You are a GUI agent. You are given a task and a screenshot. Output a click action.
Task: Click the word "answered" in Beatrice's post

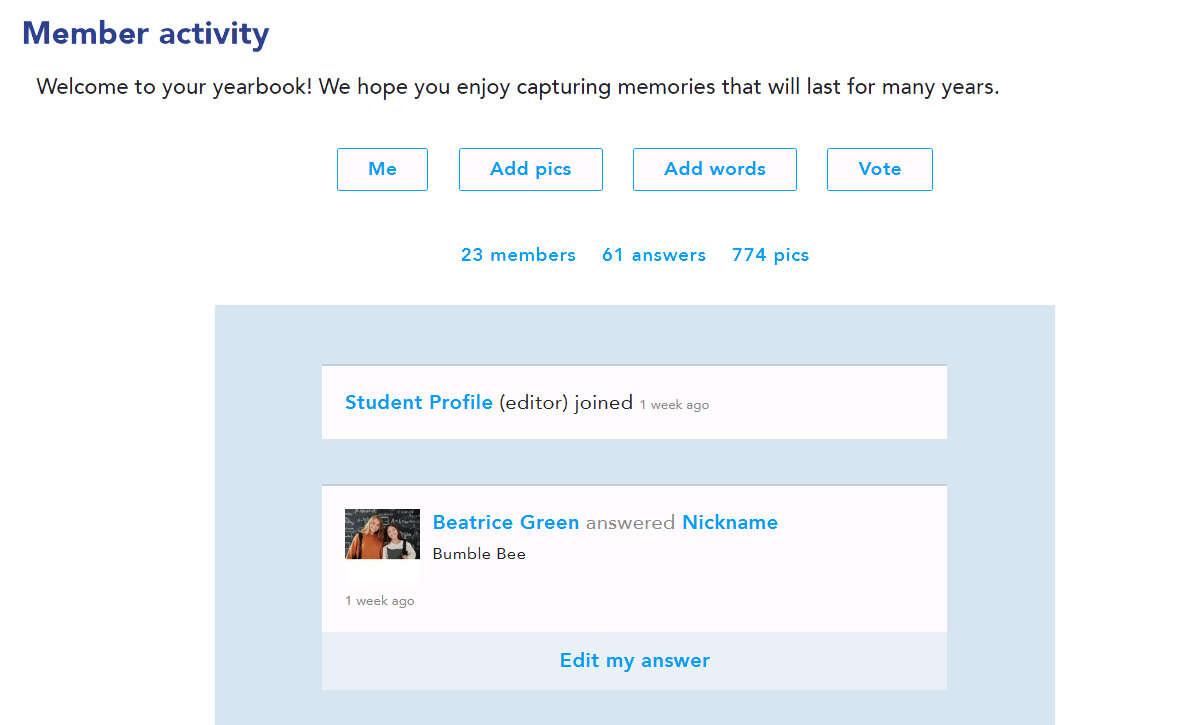click(630, 522)
